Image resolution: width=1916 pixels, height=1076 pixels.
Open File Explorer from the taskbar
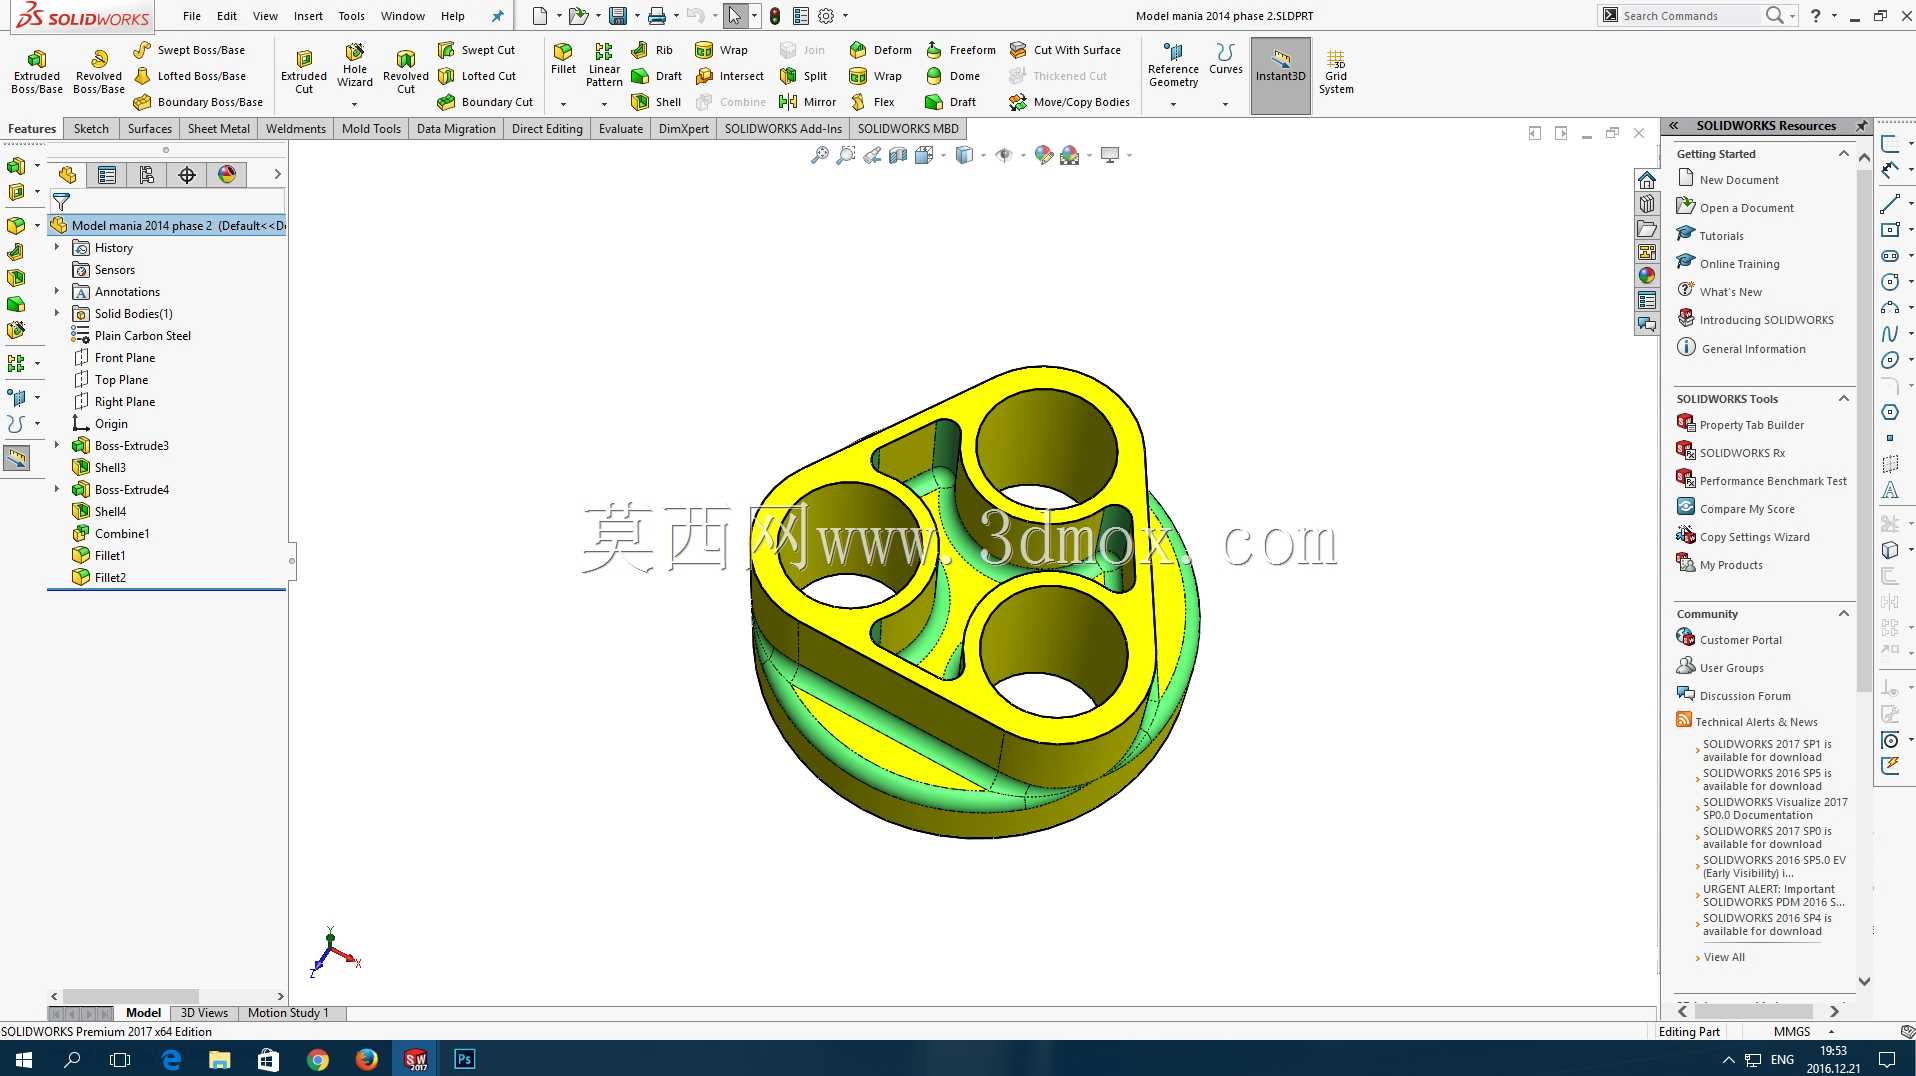[x=220, y=1059]
